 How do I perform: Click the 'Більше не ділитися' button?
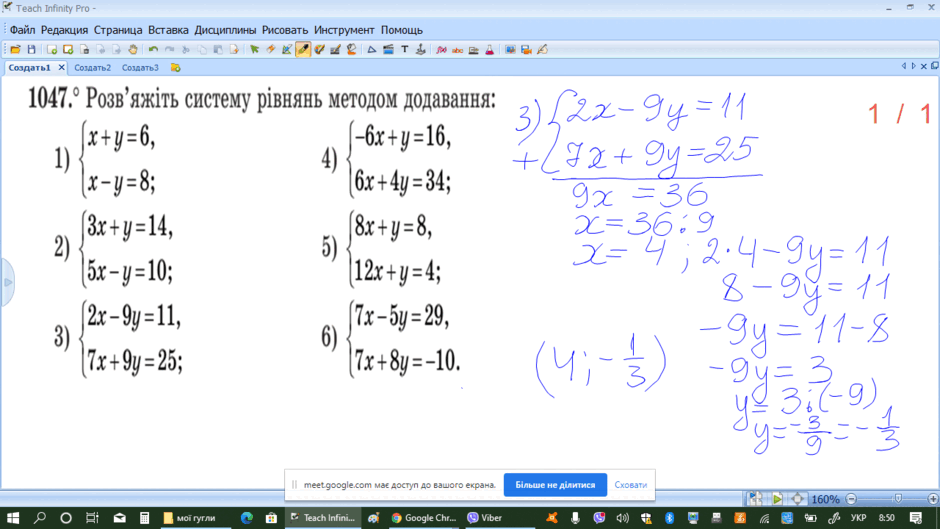pos(555,485)
